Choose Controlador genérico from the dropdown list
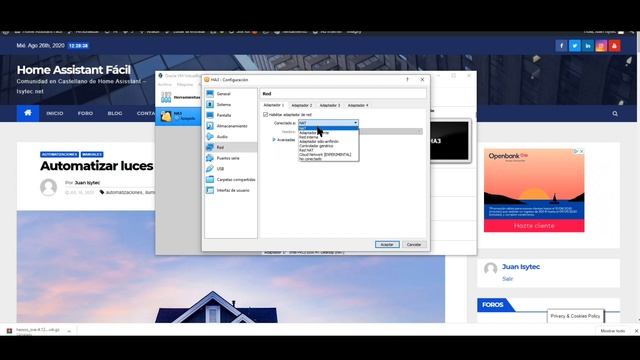This screenshot has height=360, width=640. 329,146
